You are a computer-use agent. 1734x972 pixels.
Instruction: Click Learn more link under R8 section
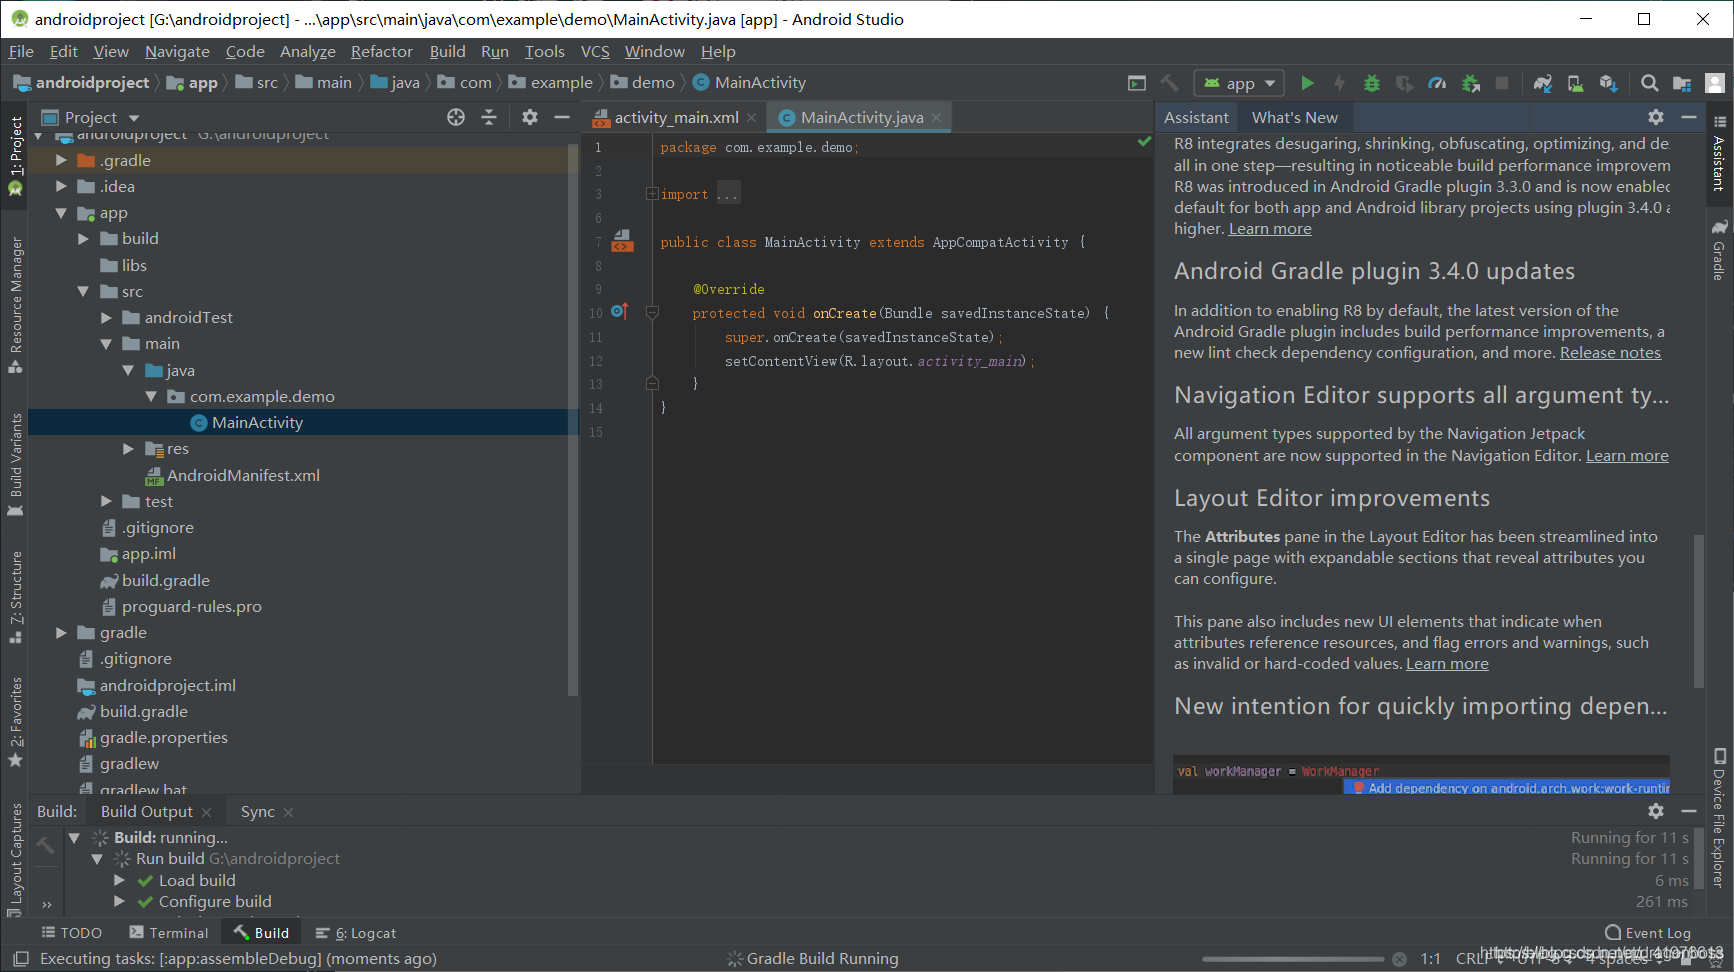point(1270,228)
